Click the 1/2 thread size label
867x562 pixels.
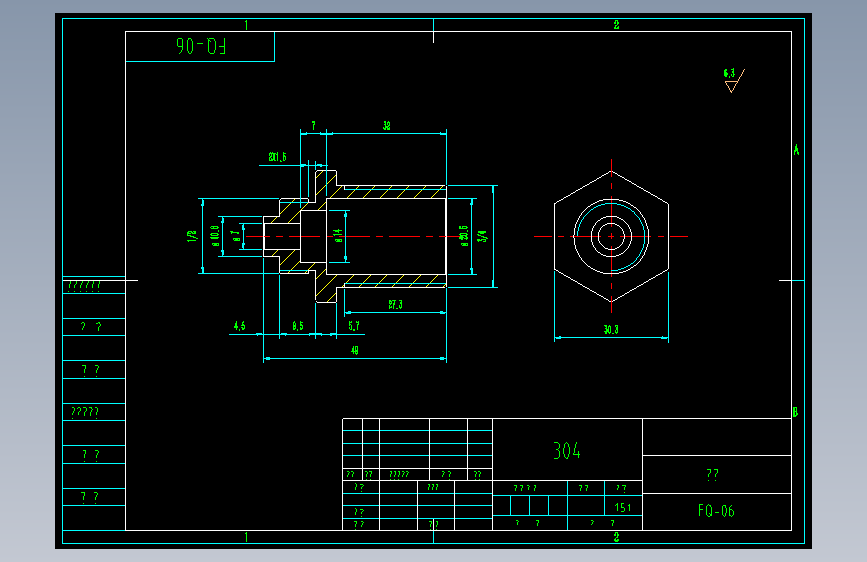(x=192, y=236)
